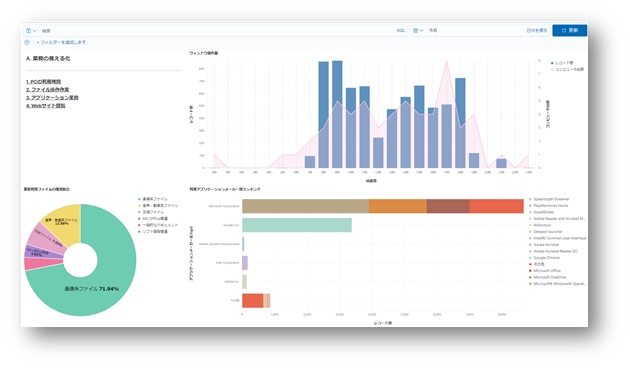Toggle コンピュータ台数 series in legend
Image resolution: width=630 pixels, height=369 pixels.
[x=567, y=70]
